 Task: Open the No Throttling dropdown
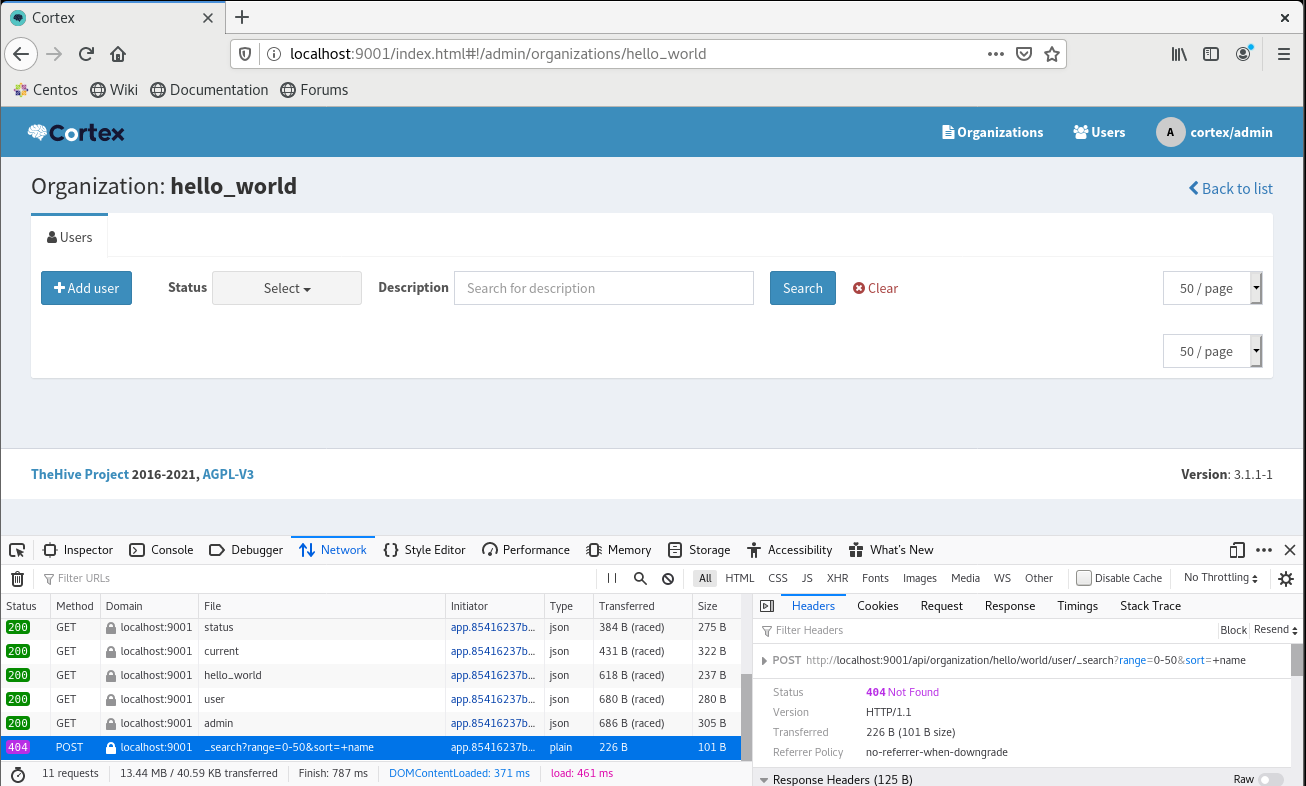tap(1221, 578)
